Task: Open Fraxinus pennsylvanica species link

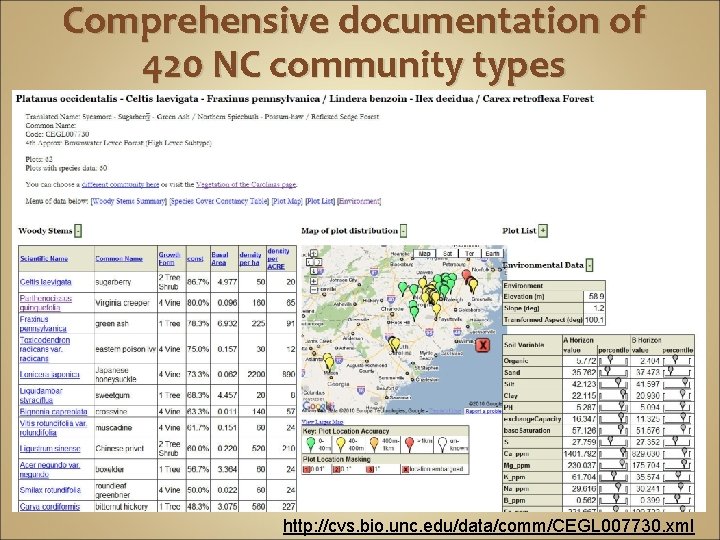Action: tap(43, 324)
